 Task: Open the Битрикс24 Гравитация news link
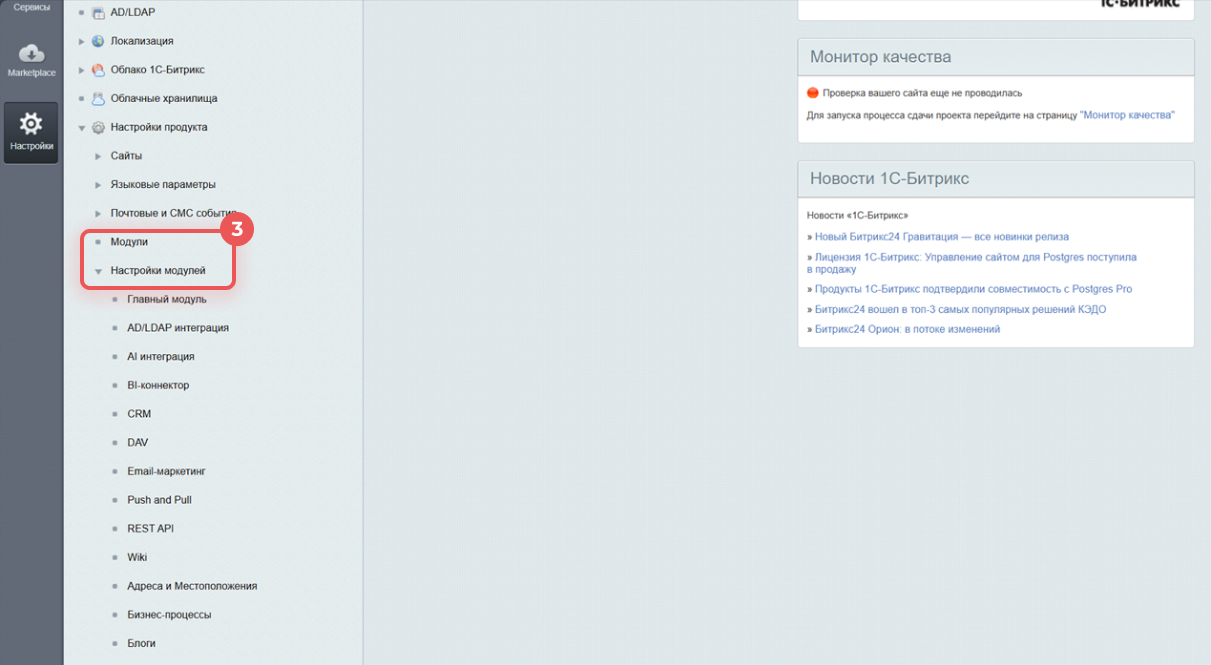point(942,237)
